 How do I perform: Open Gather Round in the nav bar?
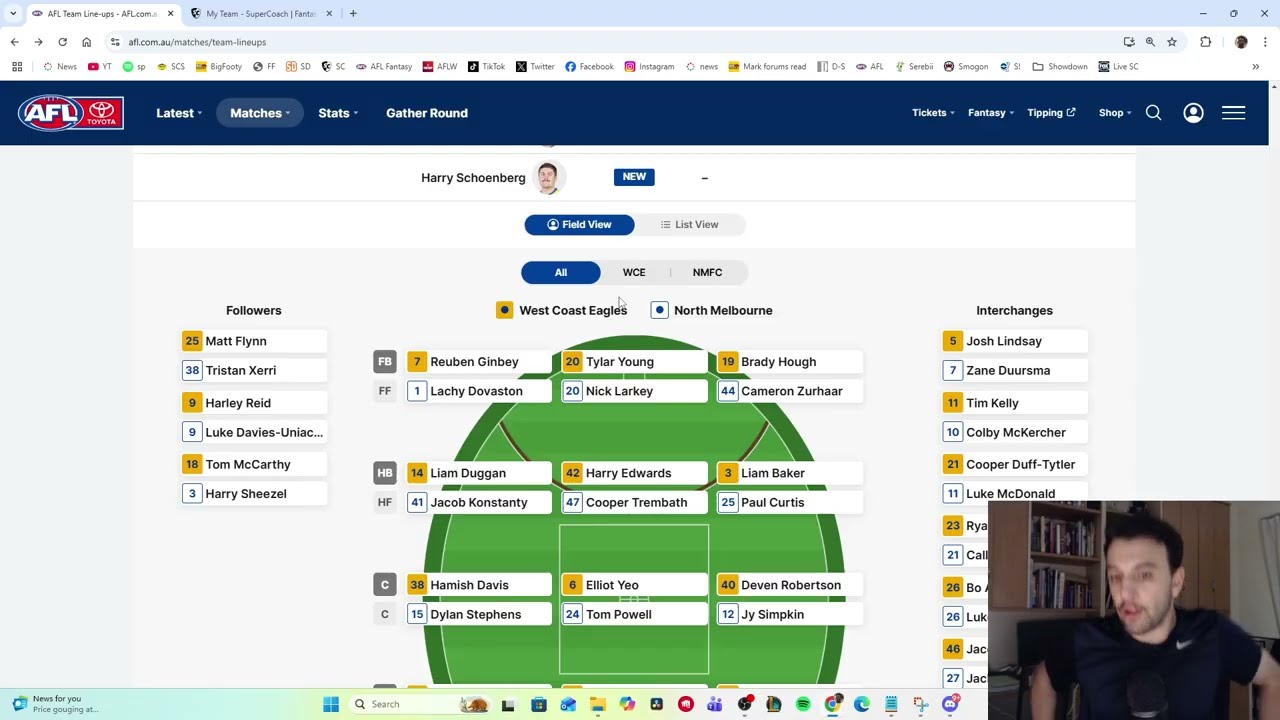tap(427, 113)
